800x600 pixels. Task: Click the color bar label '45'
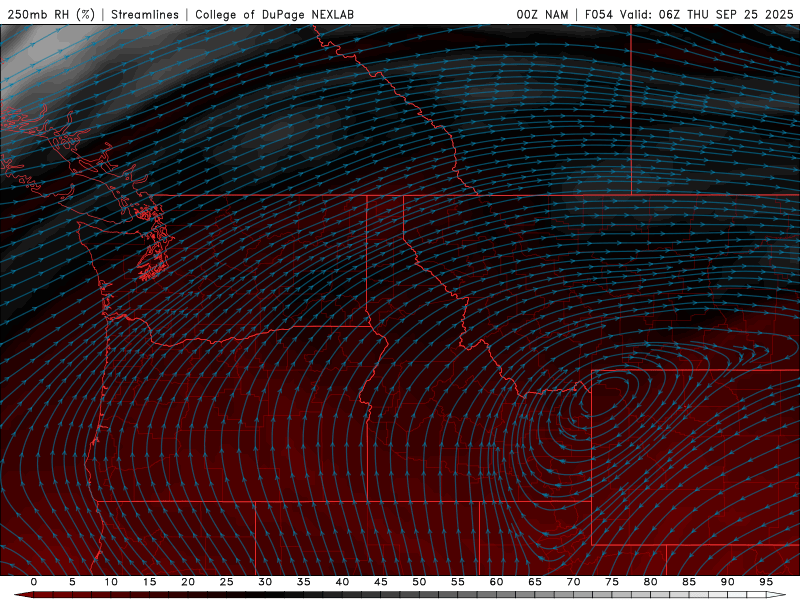(x=381, y=582)
